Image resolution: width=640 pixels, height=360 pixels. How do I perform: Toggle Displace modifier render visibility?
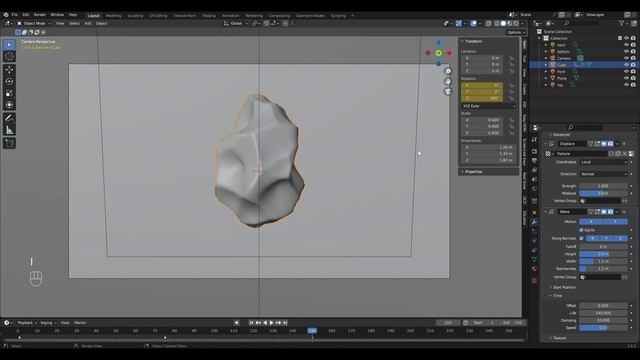pos(611,144)
